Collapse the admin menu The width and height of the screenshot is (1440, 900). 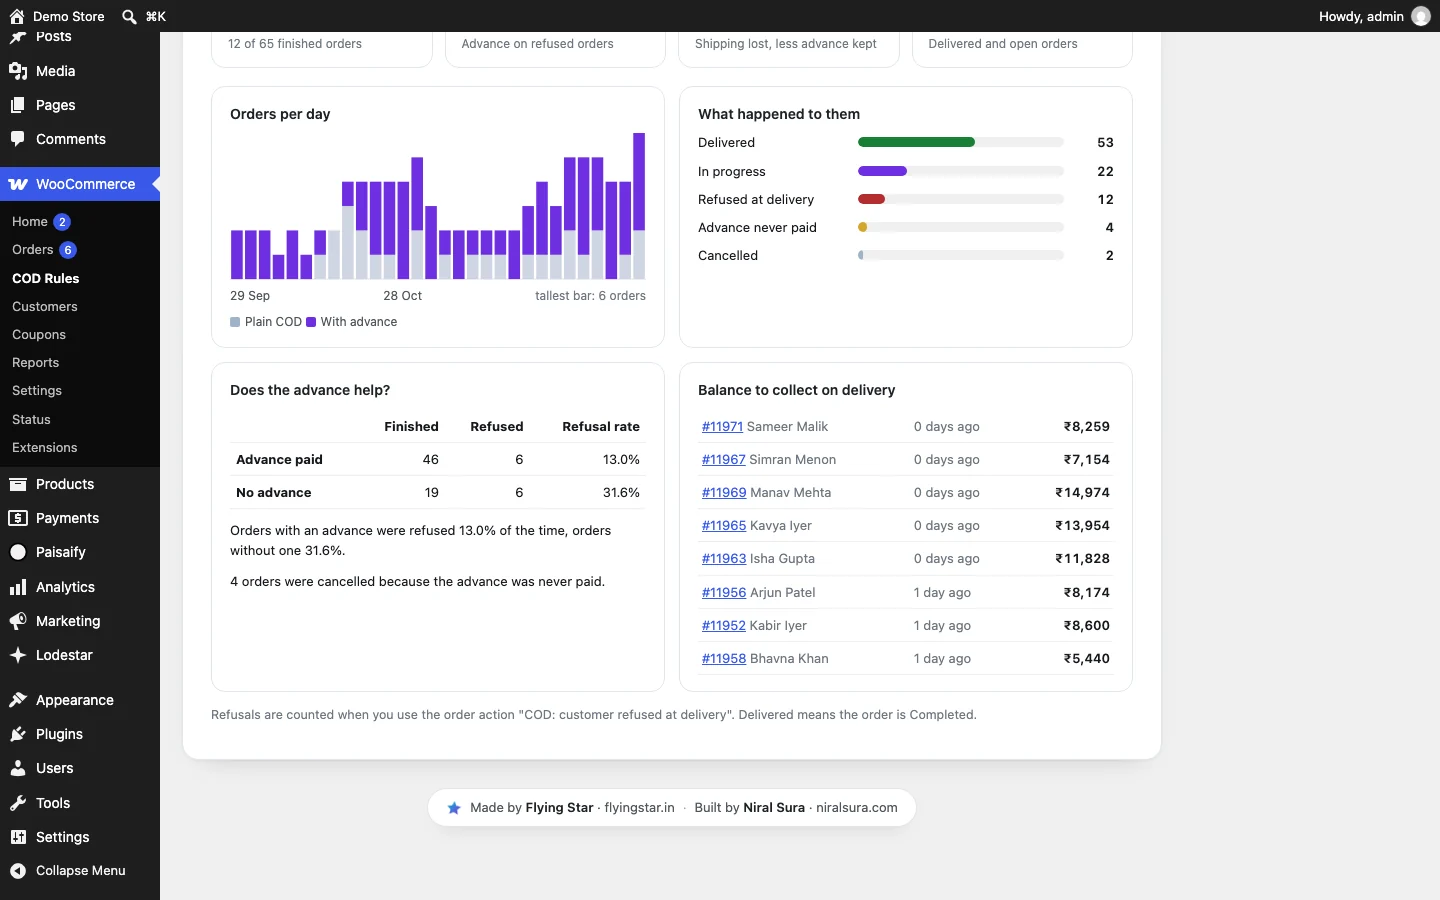point(80,871)
